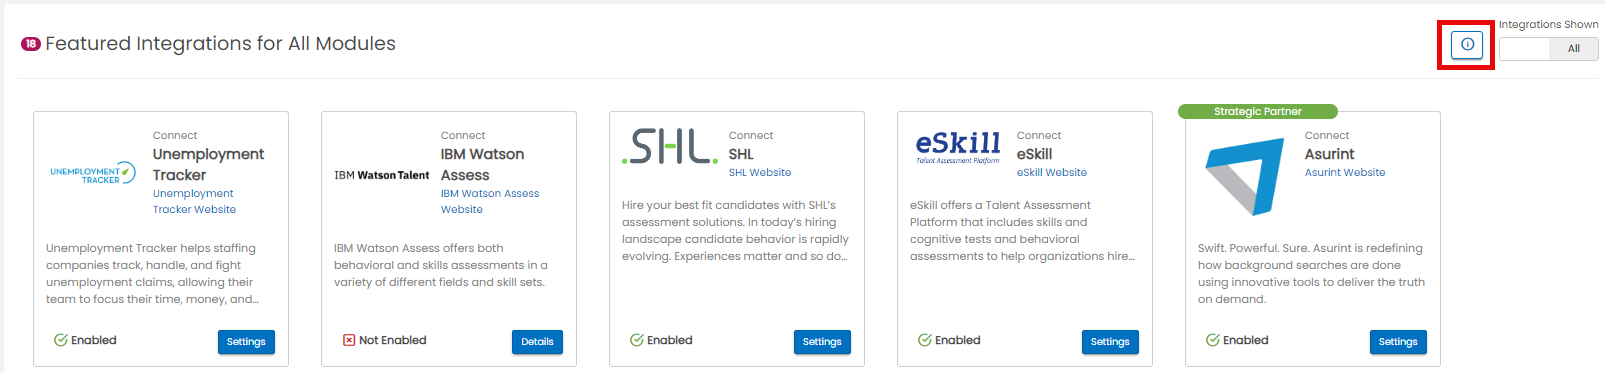The image size is (1605, 372).
Task: Click the green Enabled check on SHL card
Action: coord(637,340)
